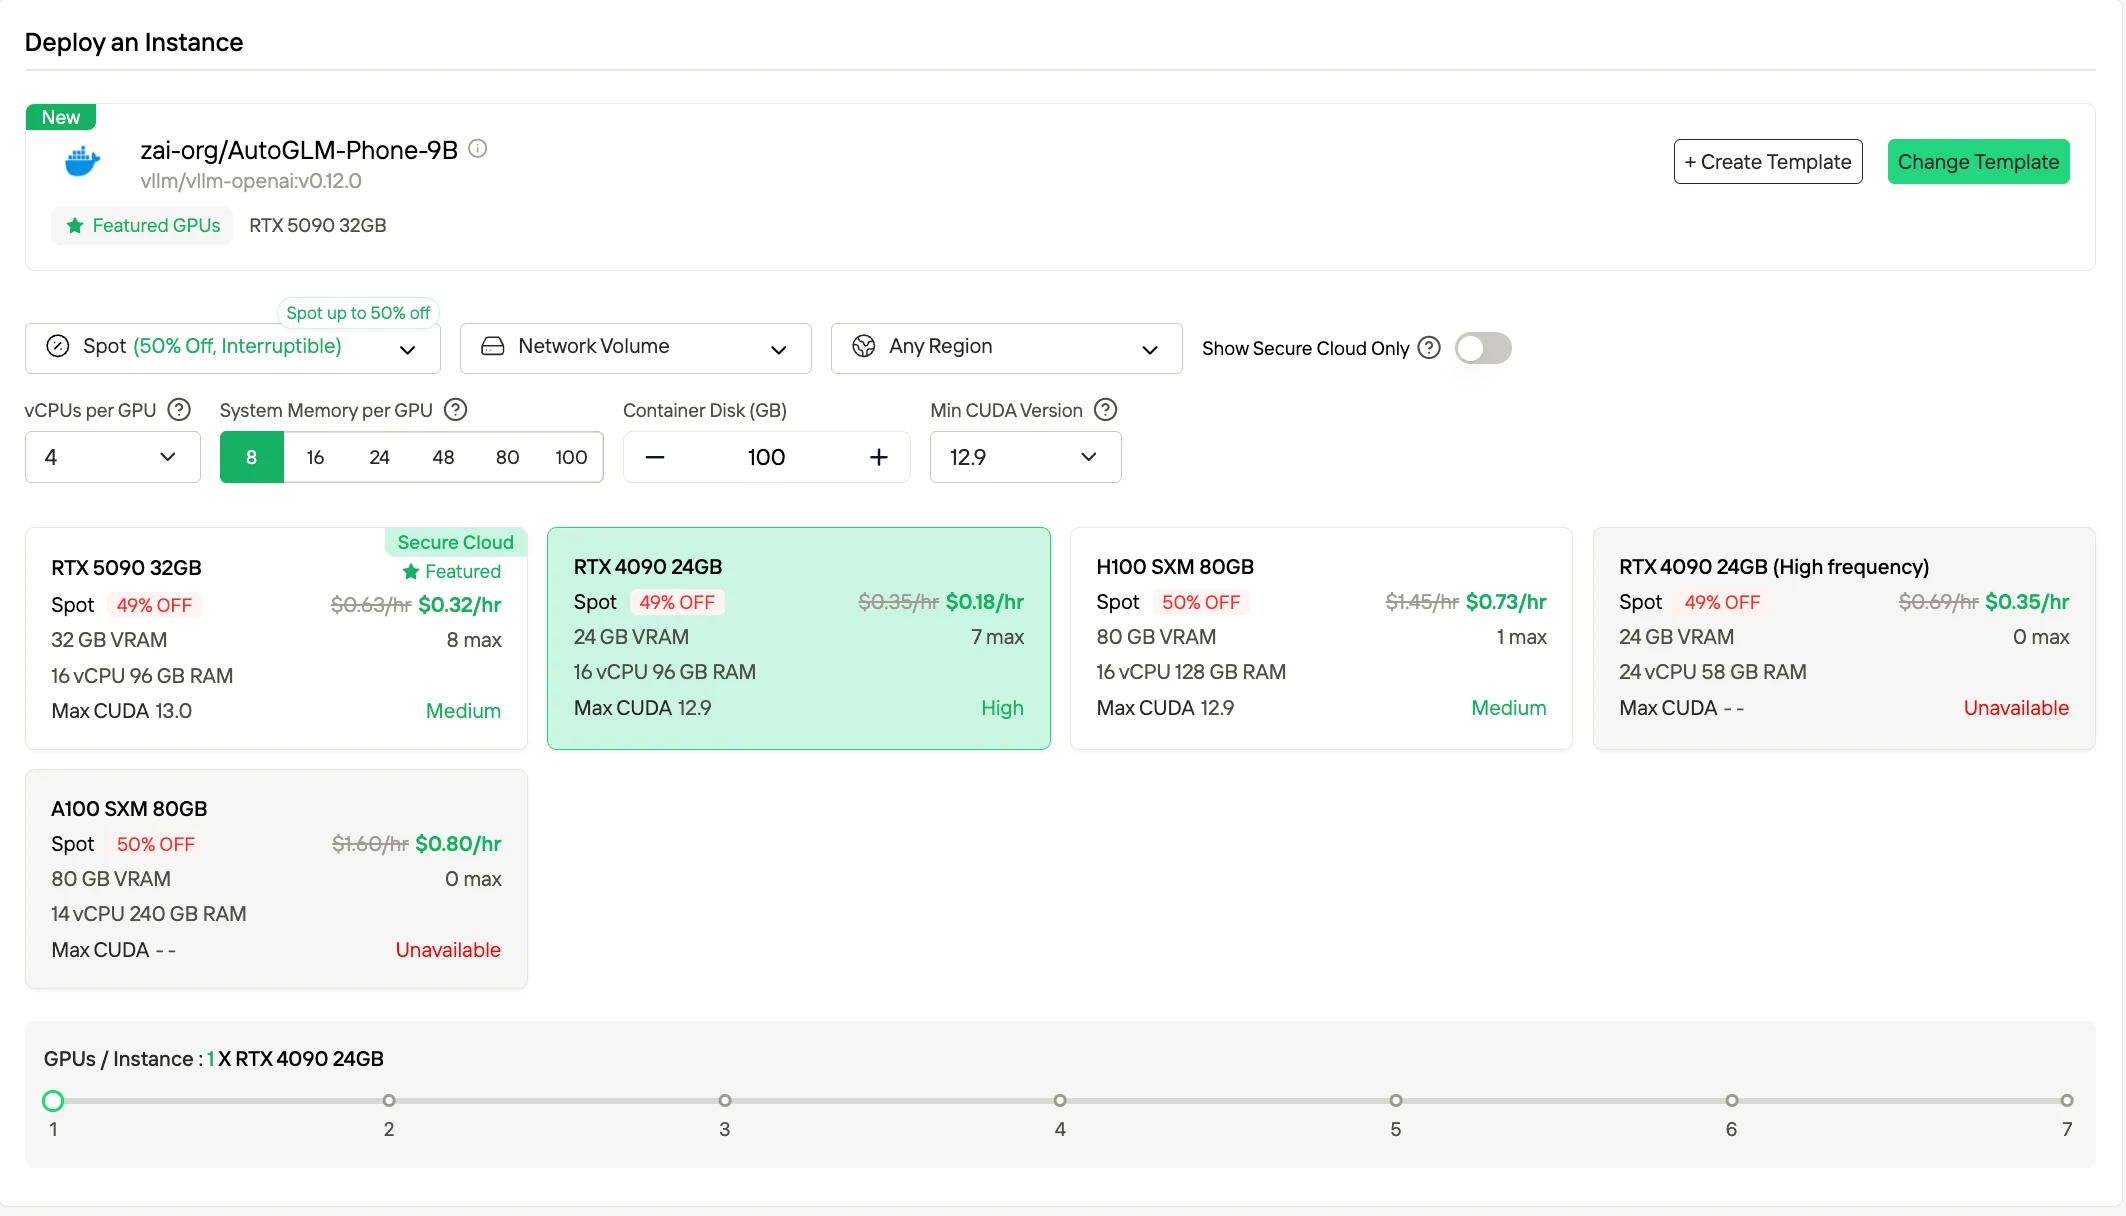Set GPU count slider to 4
2126x1216 pixels.
[1060, 1101]
